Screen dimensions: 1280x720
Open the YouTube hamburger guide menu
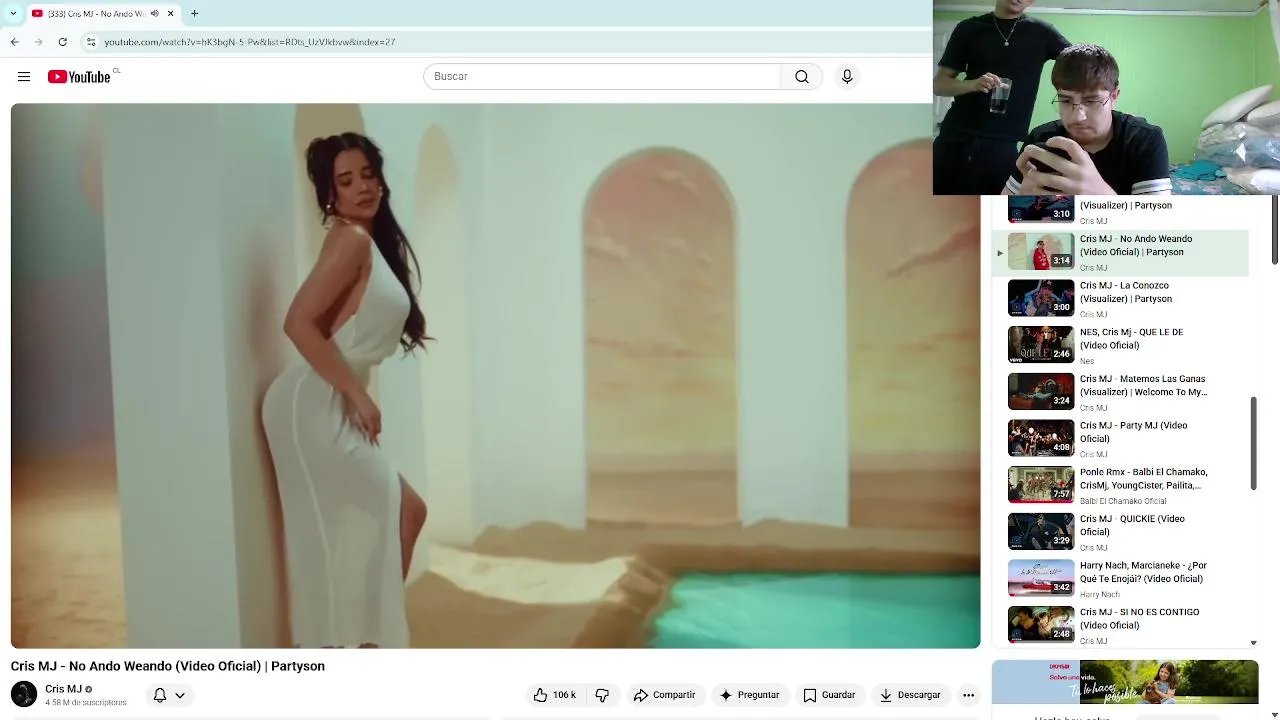24,76
